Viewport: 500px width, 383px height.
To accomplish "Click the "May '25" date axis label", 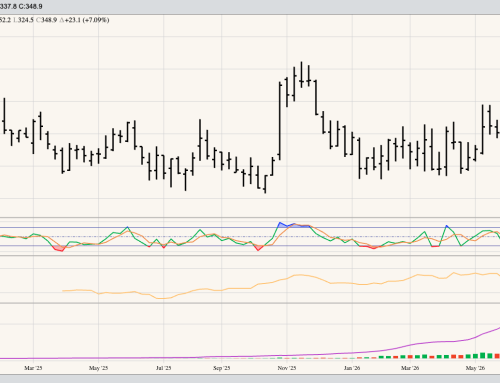I will pyautogui.click(x=98, y=368).
